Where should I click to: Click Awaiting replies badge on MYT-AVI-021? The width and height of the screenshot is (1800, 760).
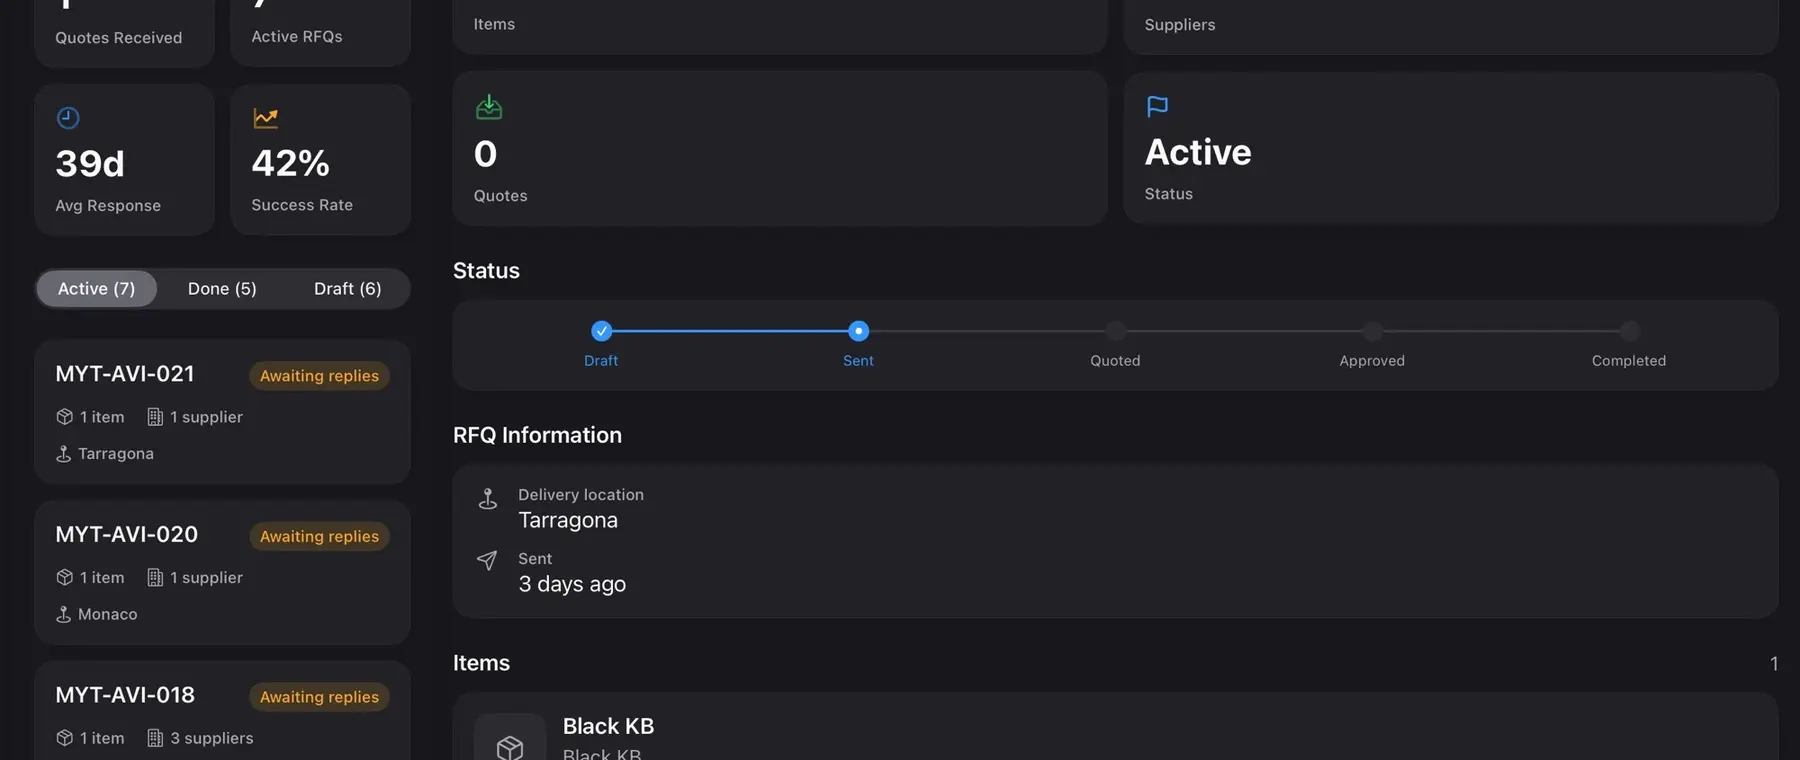(x=319, y=375)
